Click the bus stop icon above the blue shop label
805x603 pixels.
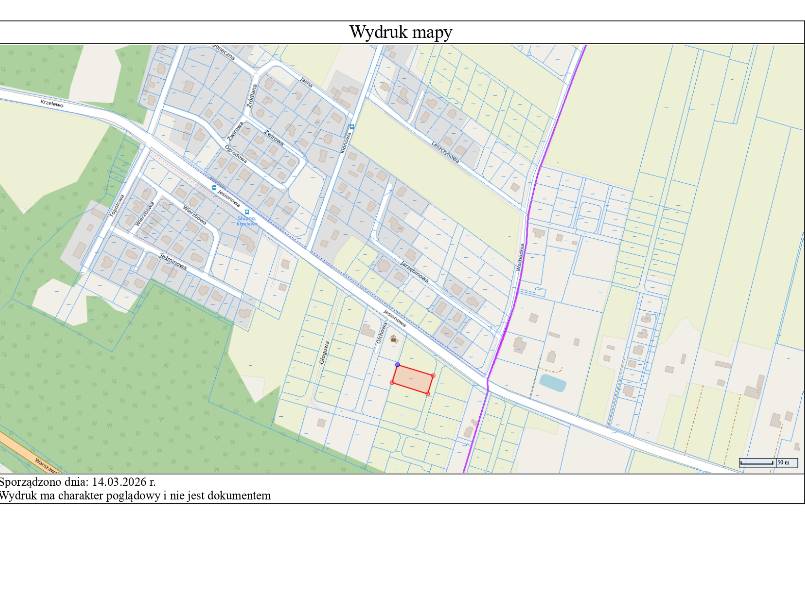[248, 211]
